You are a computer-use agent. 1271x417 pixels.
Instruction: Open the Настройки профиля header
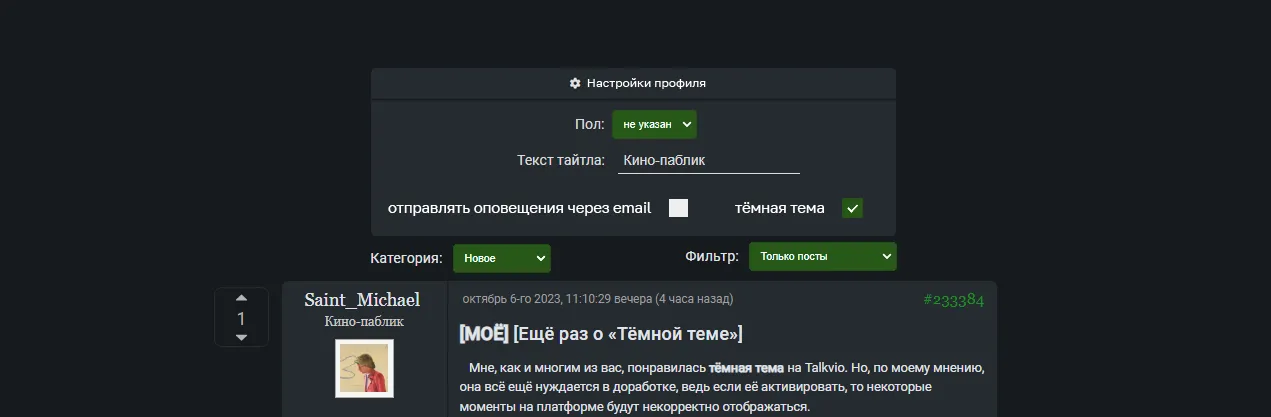633,83
